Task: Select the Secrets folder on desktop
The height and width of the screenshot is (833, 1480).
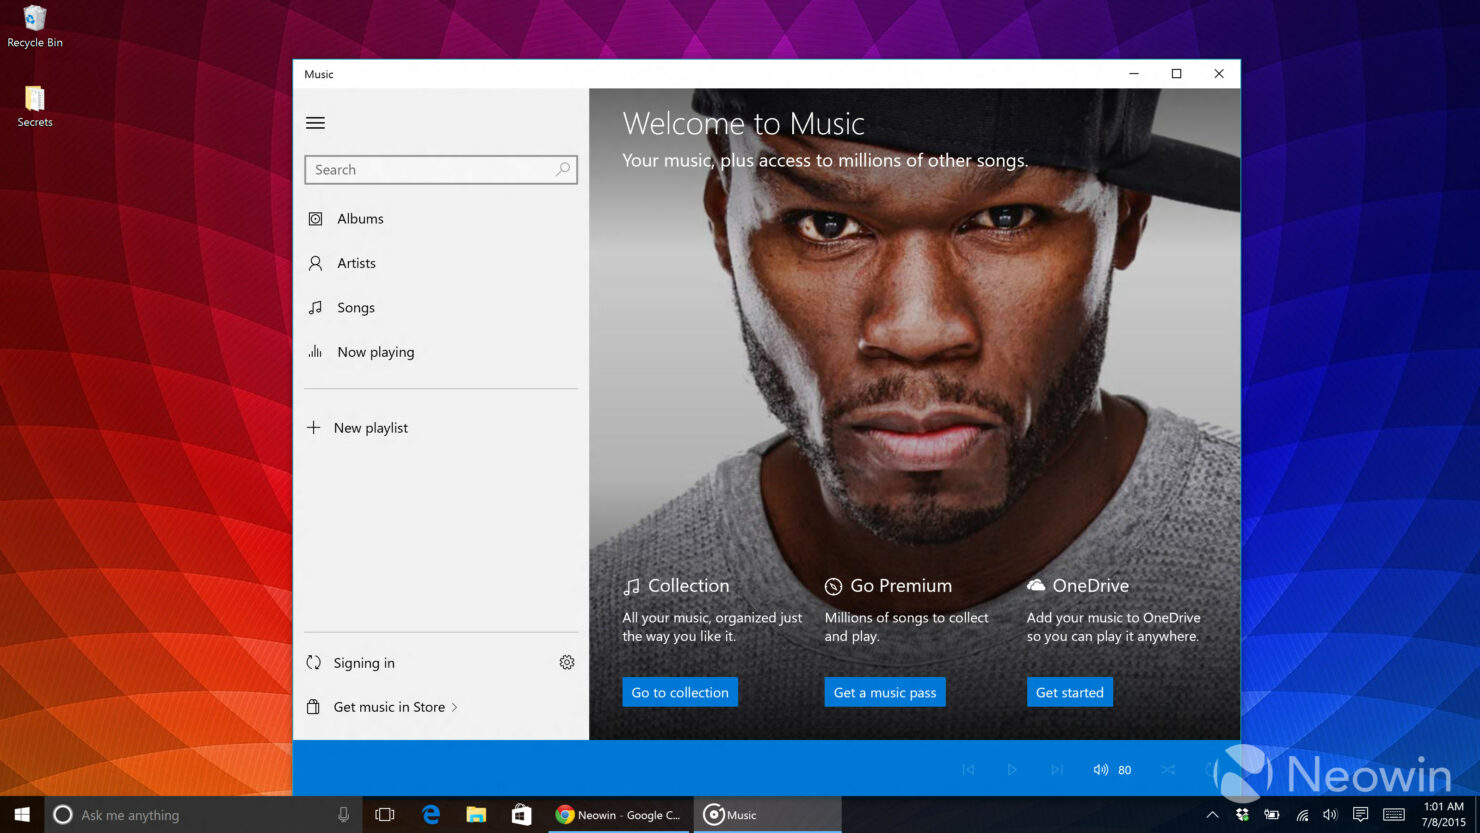Action: pos(35,106)
